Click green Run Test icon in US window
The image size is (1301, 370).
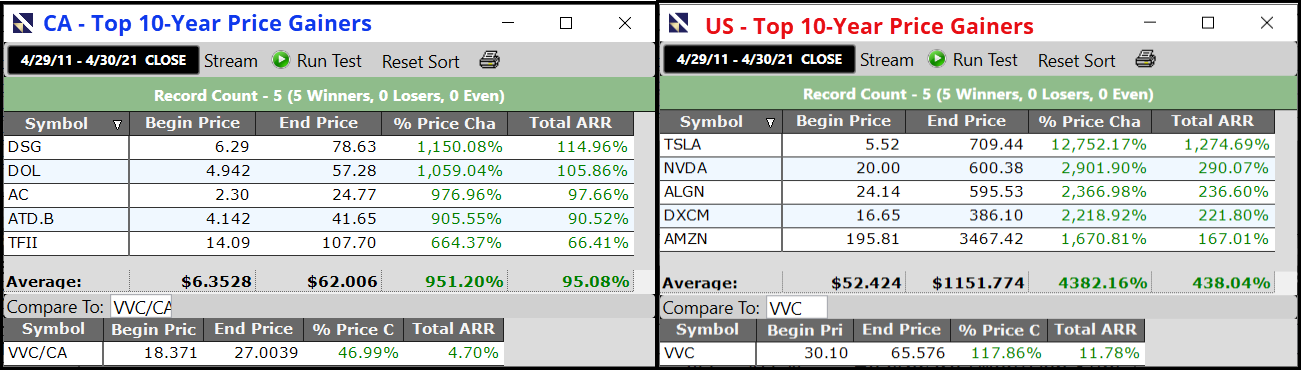click(x=936, y=59)
